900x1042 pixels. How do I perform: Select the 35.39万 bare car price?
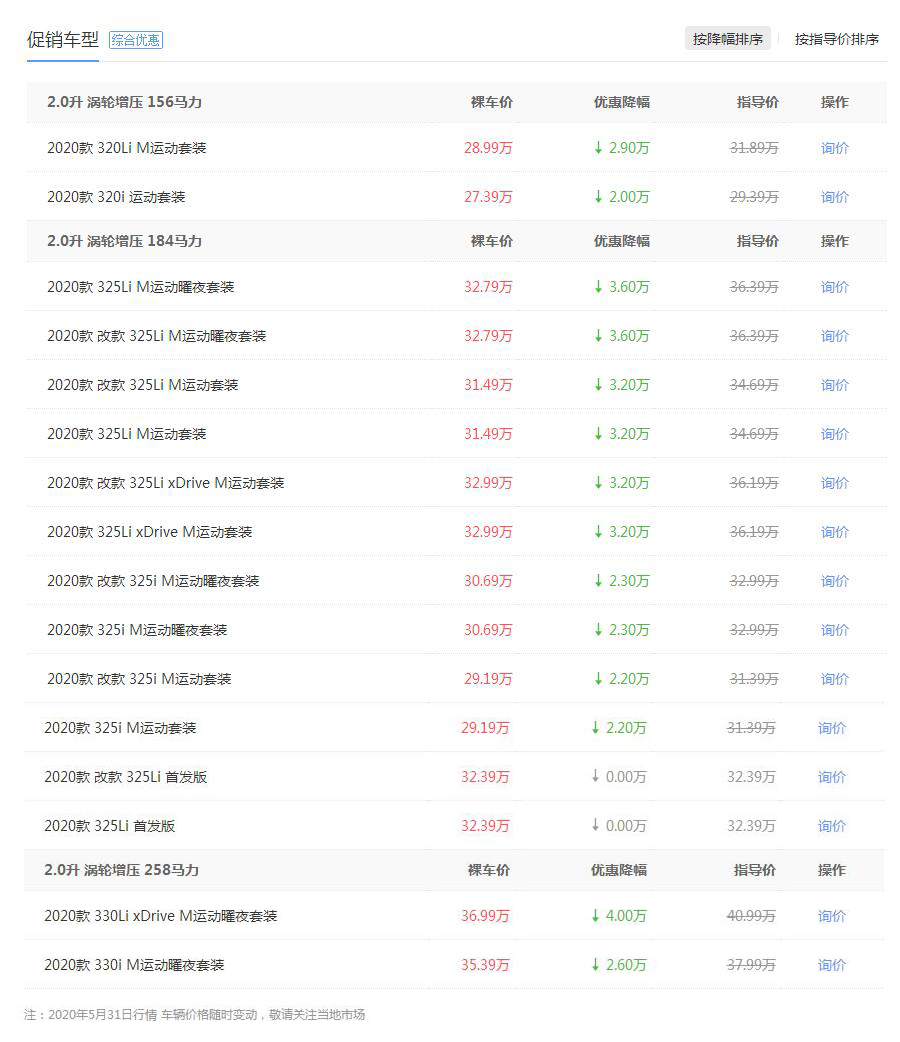tap(485, 965)
